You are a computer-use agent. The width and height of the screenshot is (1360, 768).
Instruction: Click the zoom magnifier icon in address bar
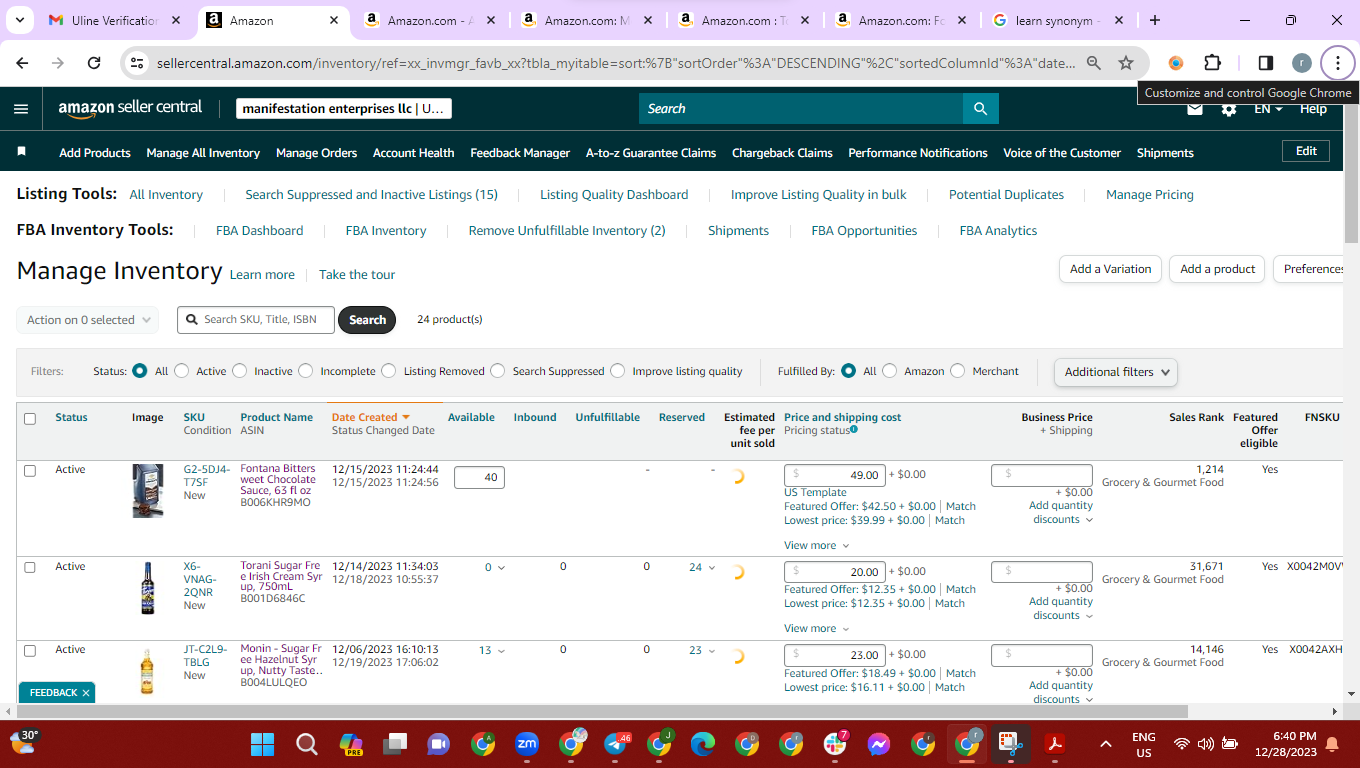(1094, 63)
